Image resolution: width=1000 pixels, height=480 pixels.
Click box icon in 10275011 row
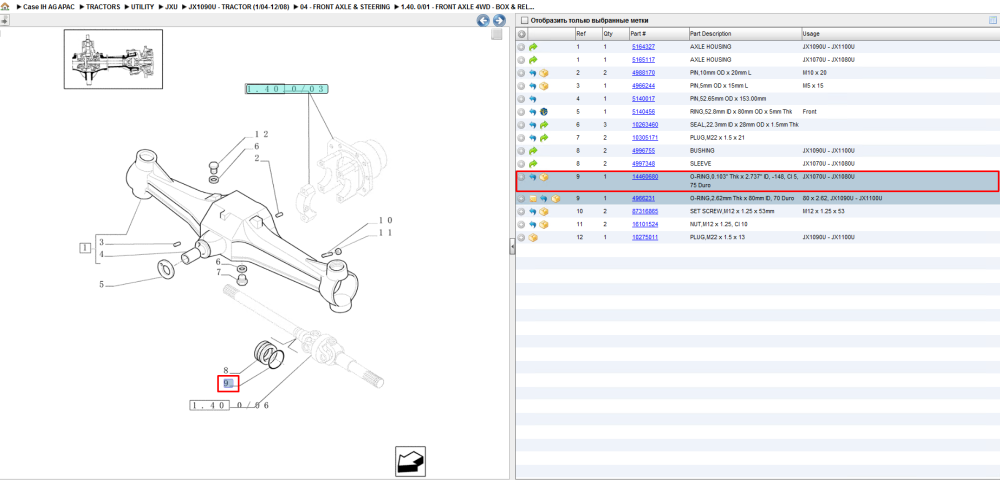[x=533, y=237]
